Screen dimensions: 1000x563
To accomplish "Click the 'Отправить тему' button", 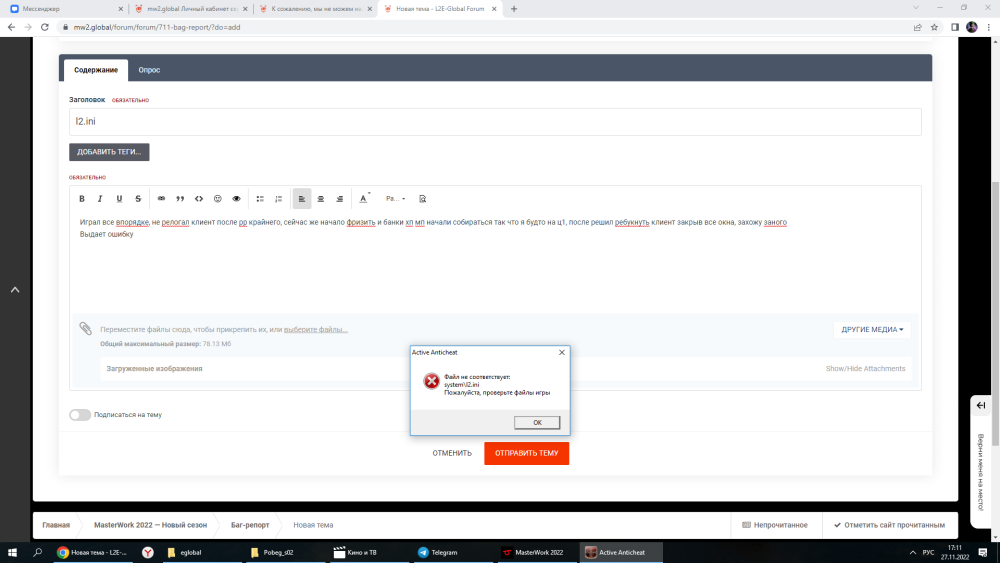I will point(526,453).
